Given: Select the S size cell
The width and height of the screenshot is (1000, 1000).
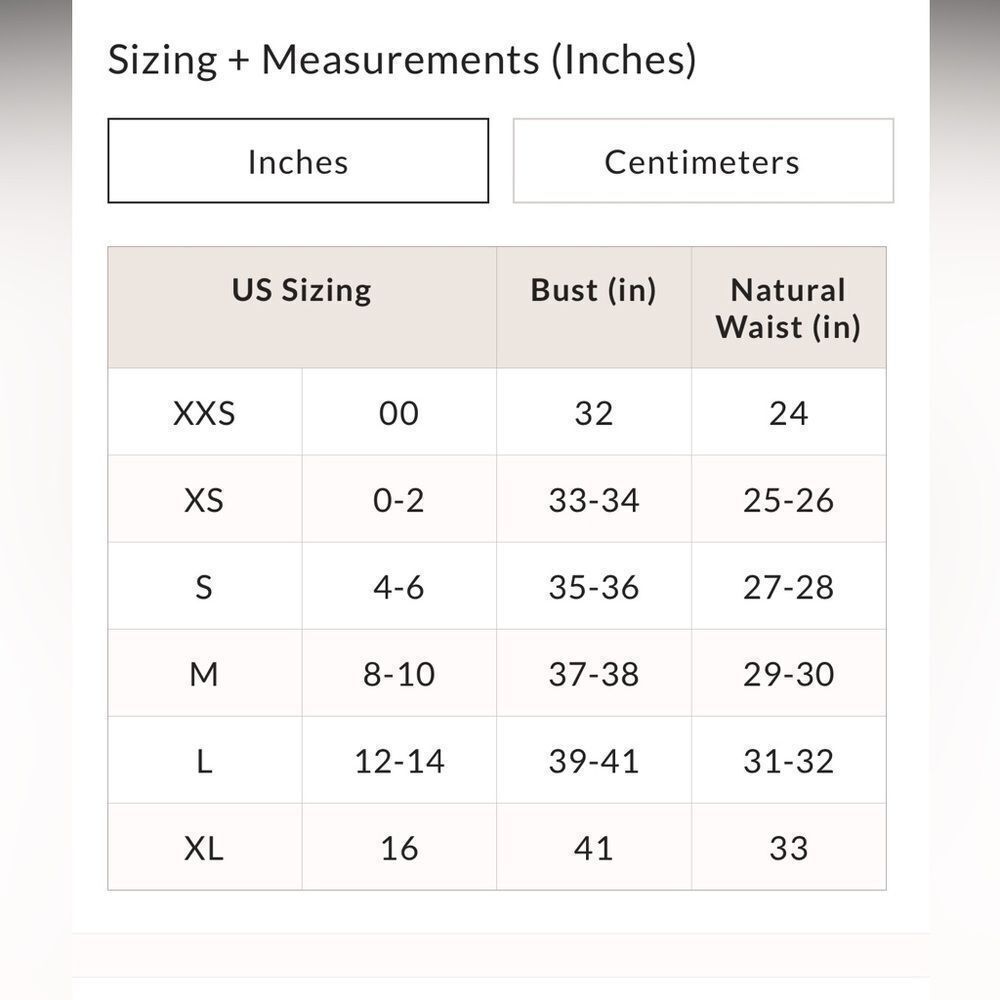Looking at the screenshot, I should point(205,586).
